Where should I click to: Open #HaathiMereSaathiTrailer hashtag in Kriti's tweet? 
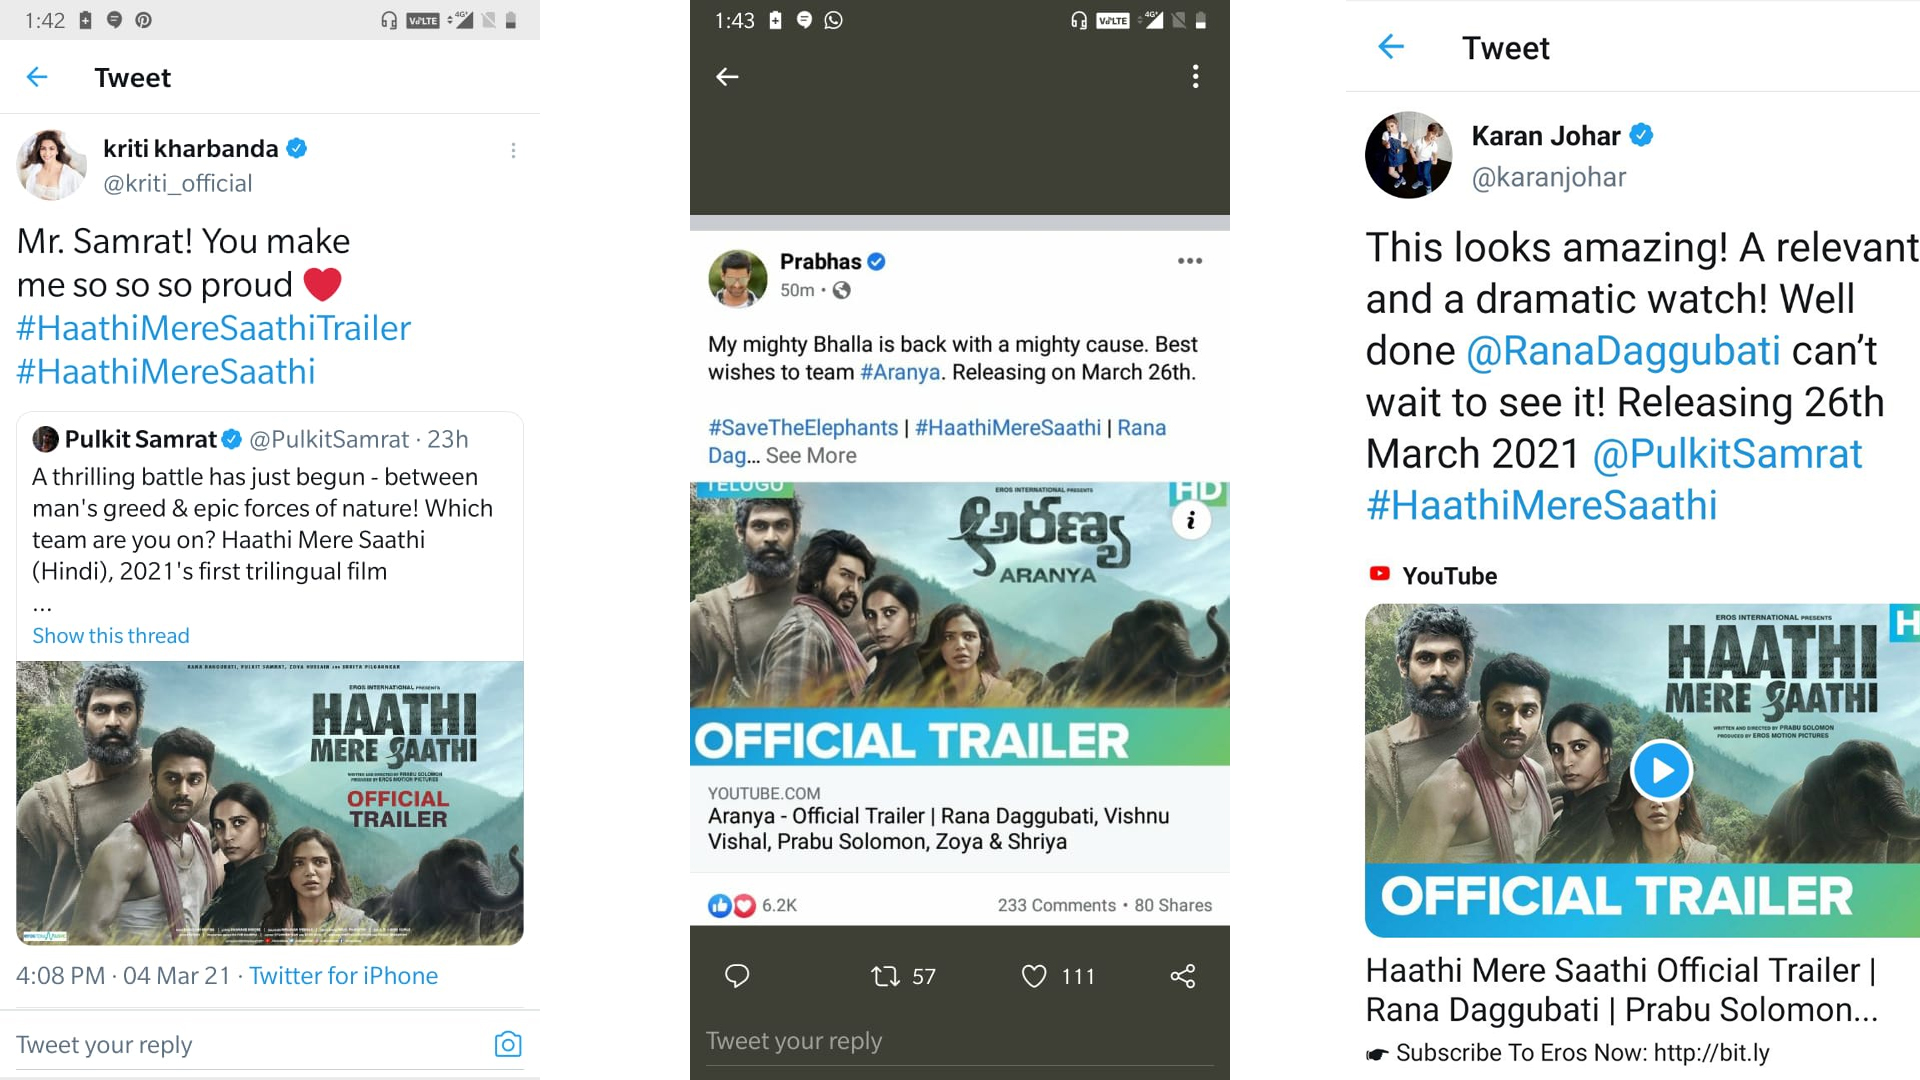point(214,328)
